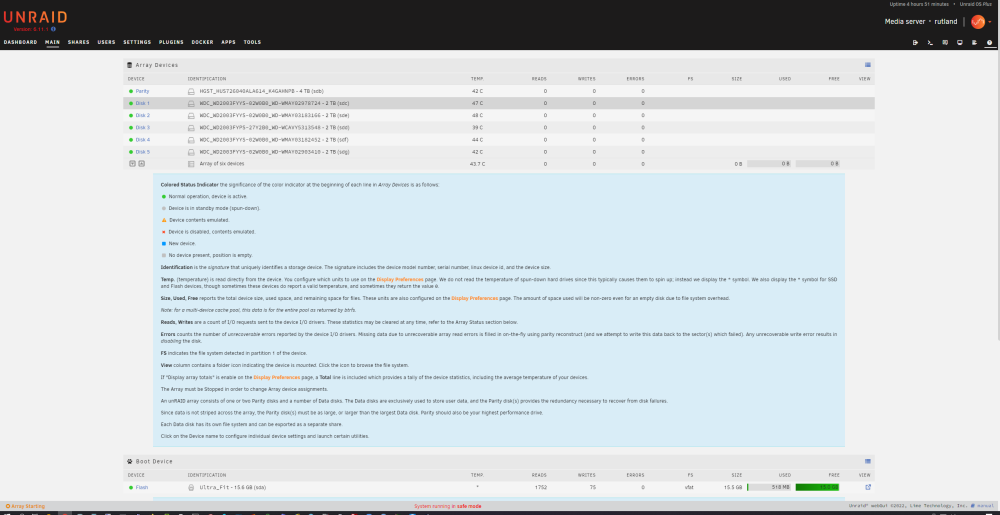Toggle the help icon in the navbar
The height and width of the screenshot is (515, 1000).
click(989, 43)
